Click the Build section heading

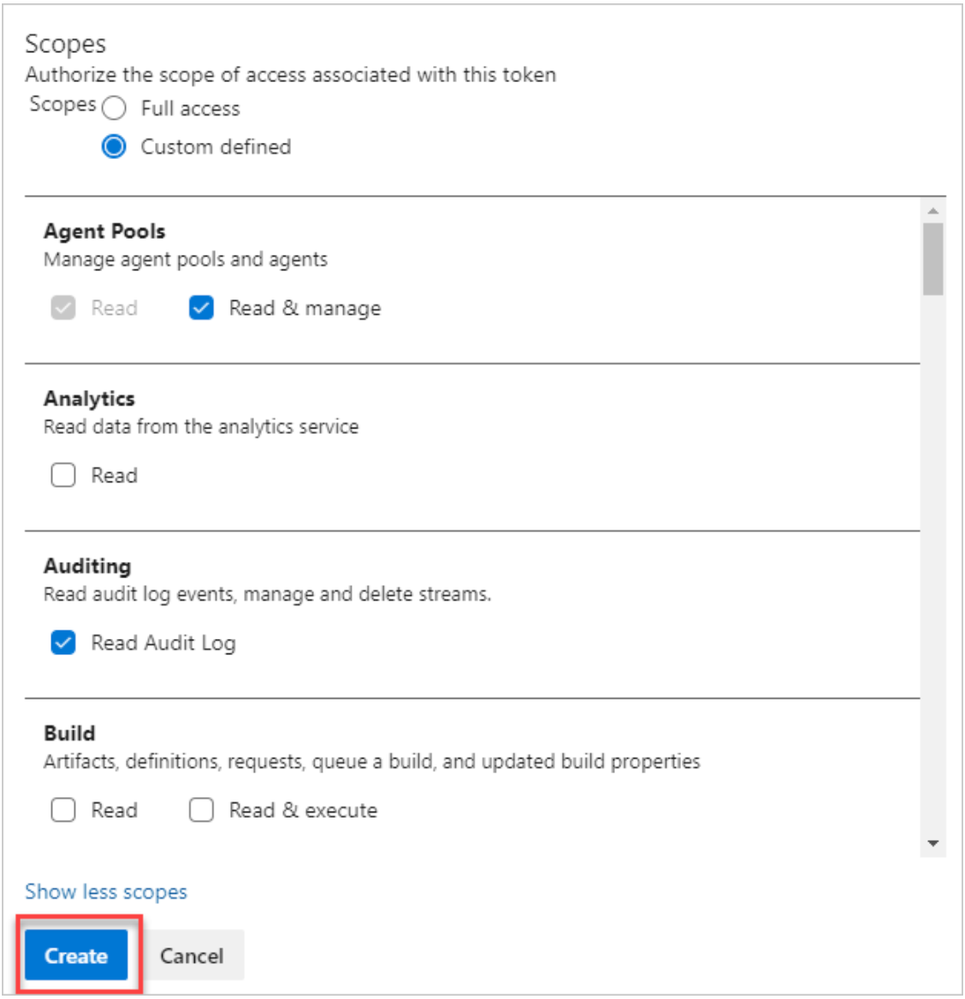tap(70, 733)
